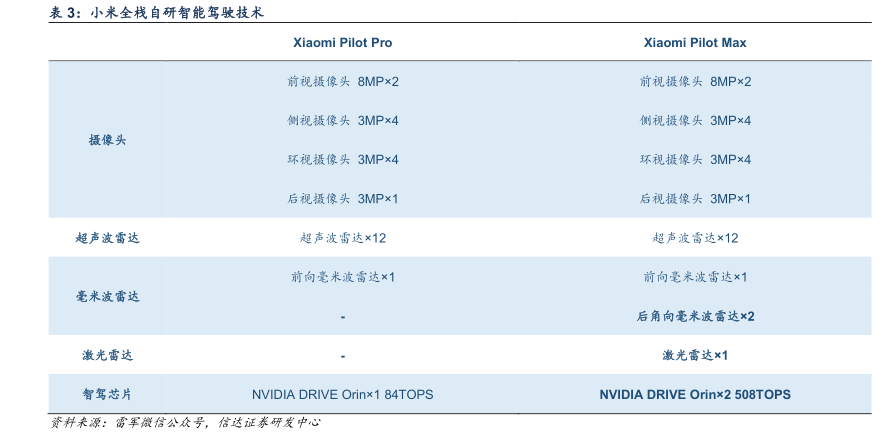Click the 智驾芯片 row label

pos(108,394)
